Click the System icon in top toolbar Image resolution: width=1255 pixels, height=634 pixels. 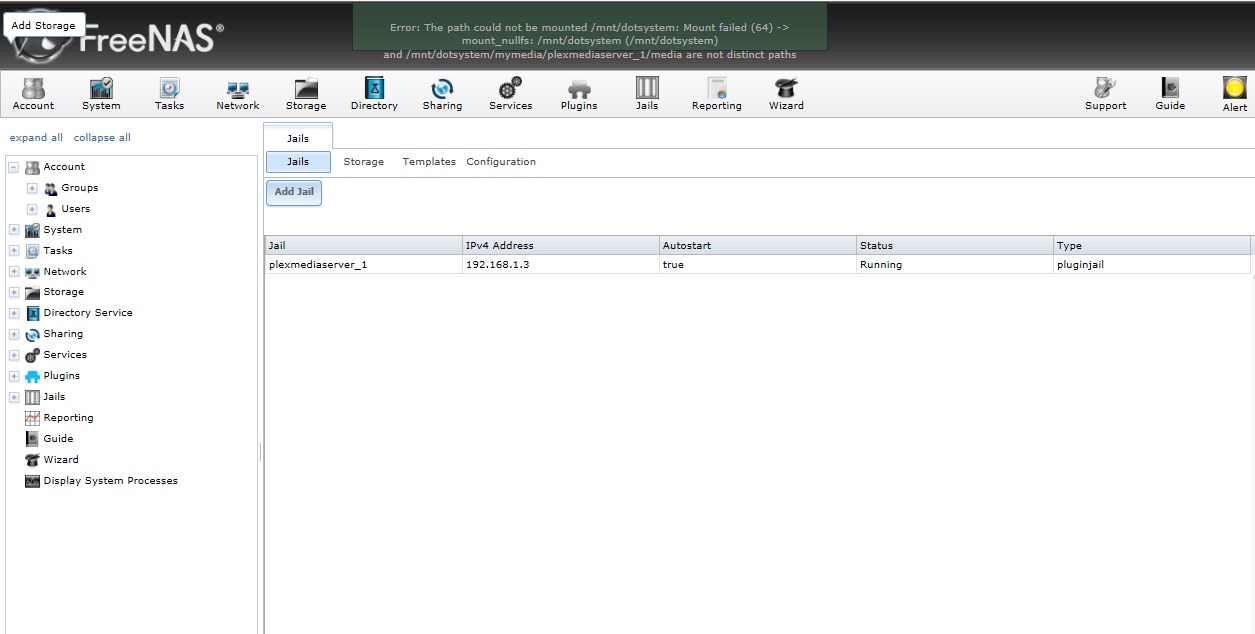[101, 94]
